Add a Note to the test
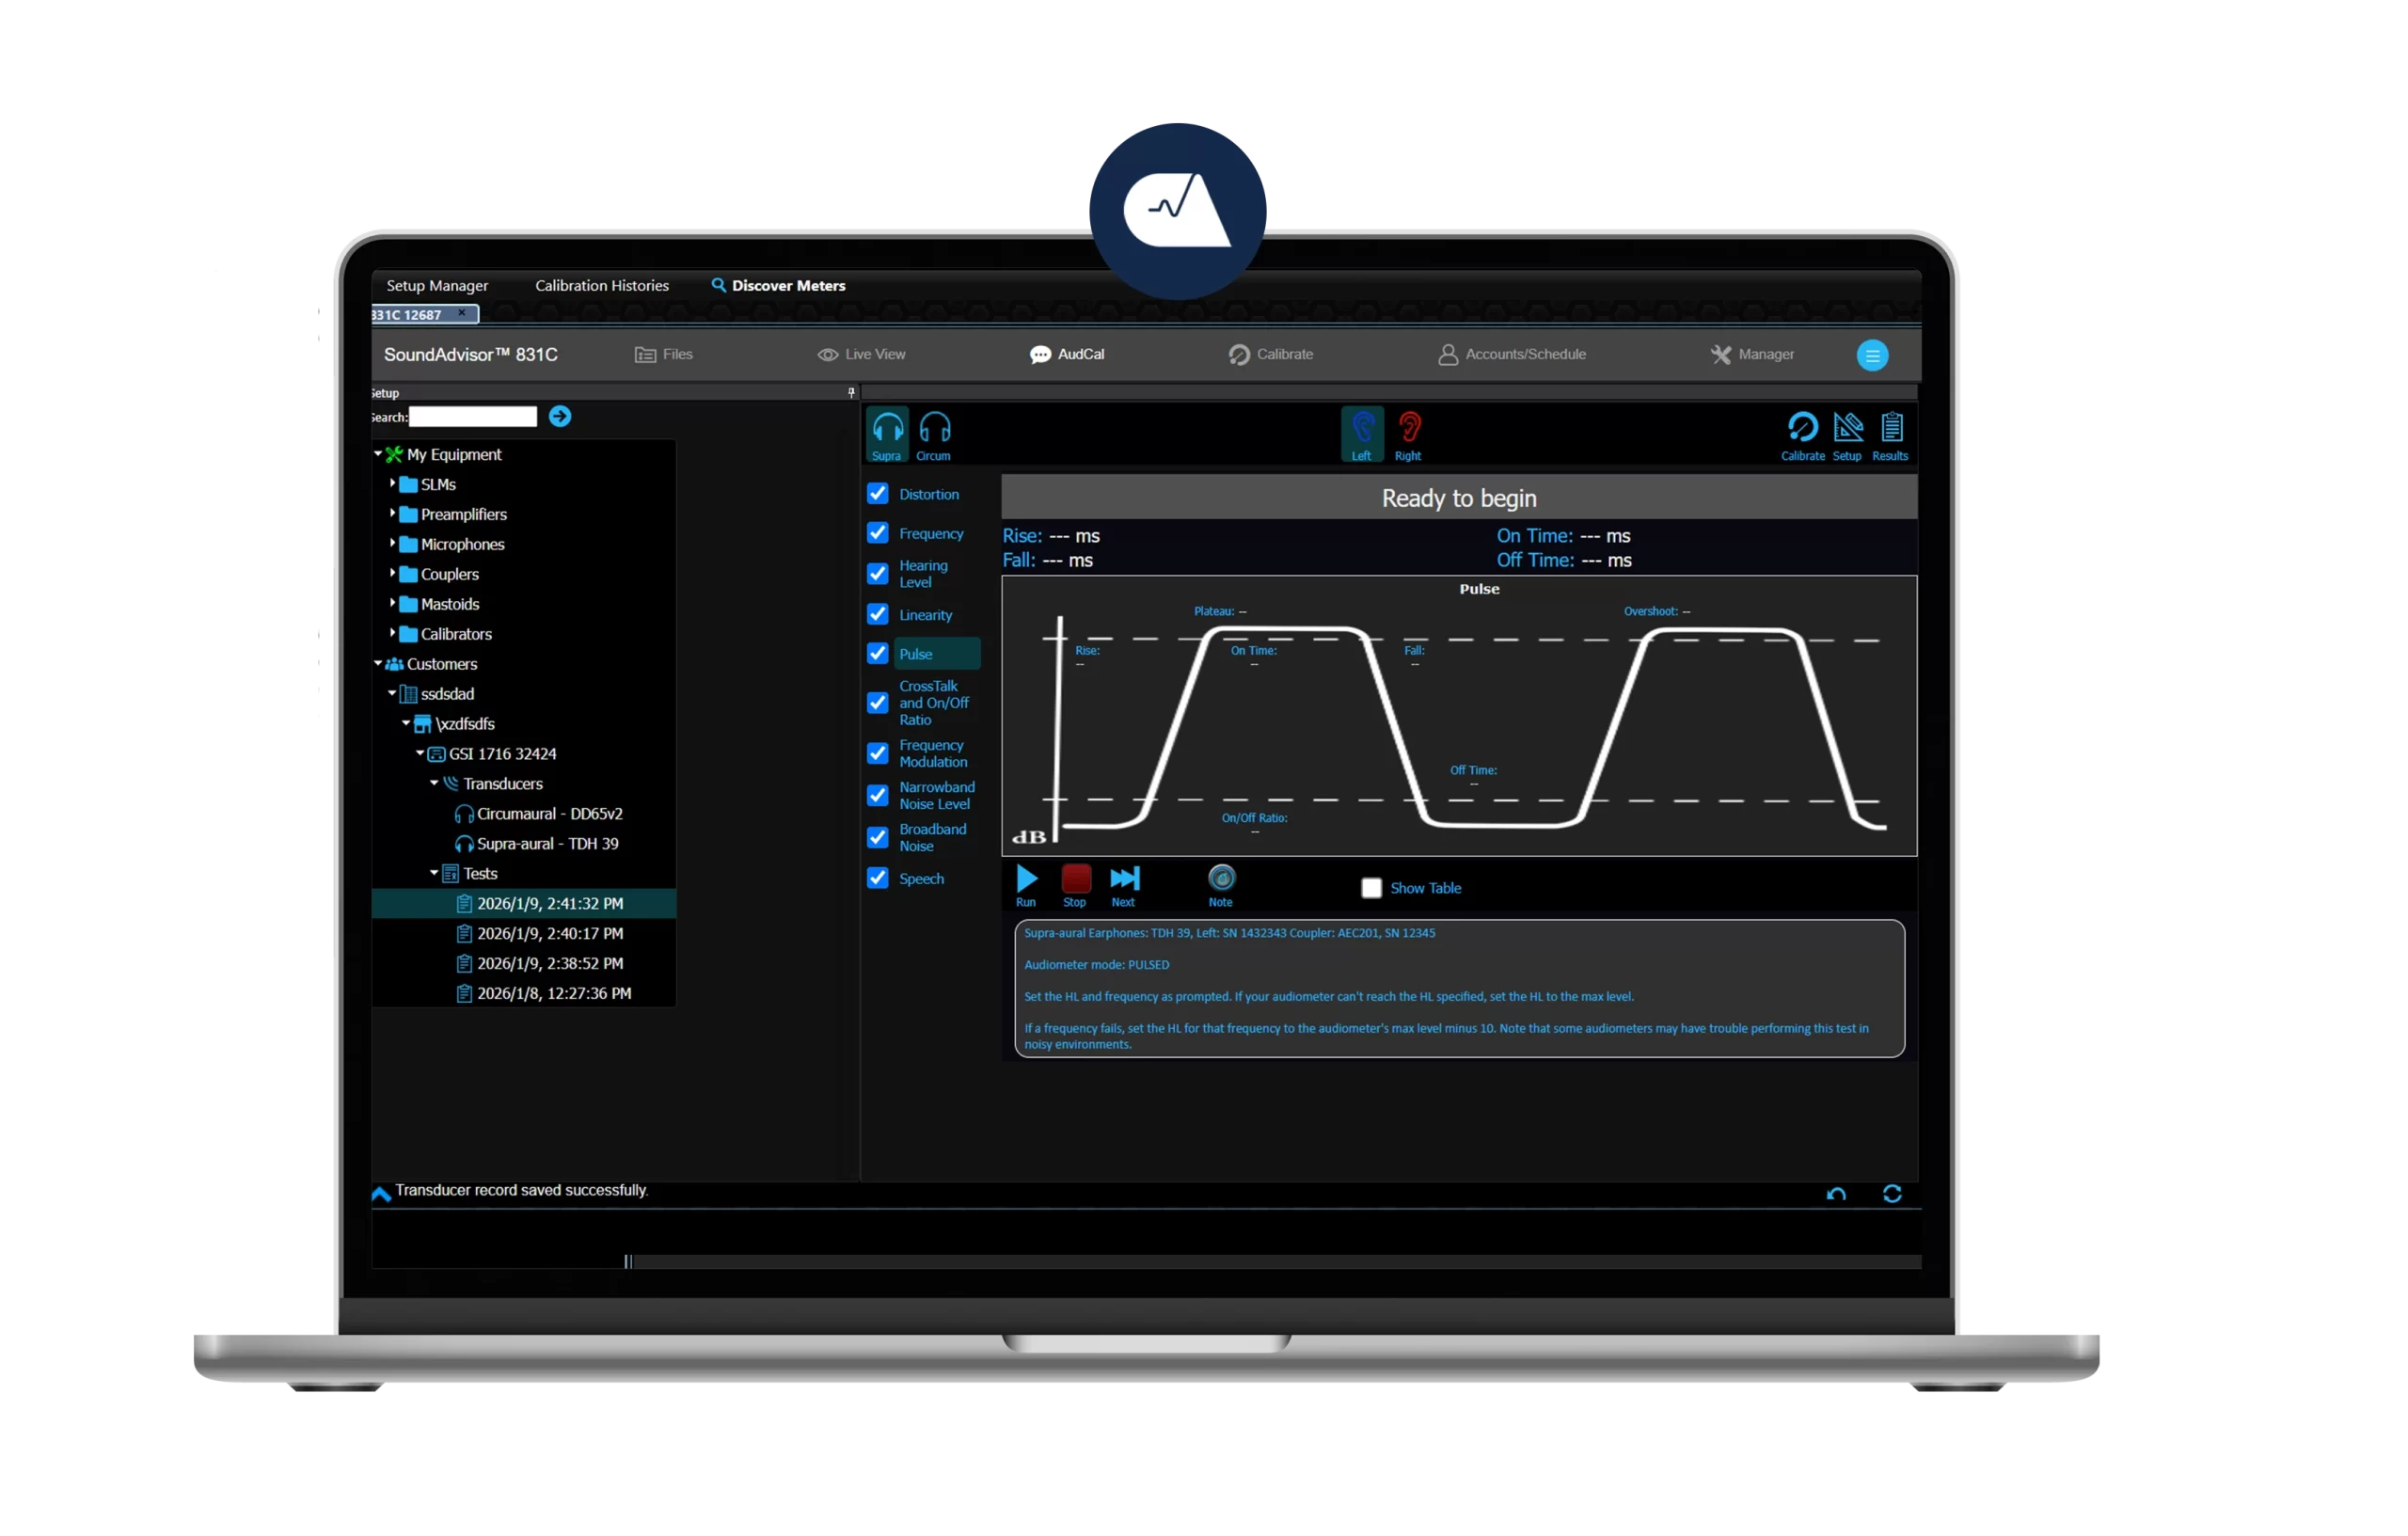The height and width of the screenshot is (1536, 2408). coord(1221,886)
